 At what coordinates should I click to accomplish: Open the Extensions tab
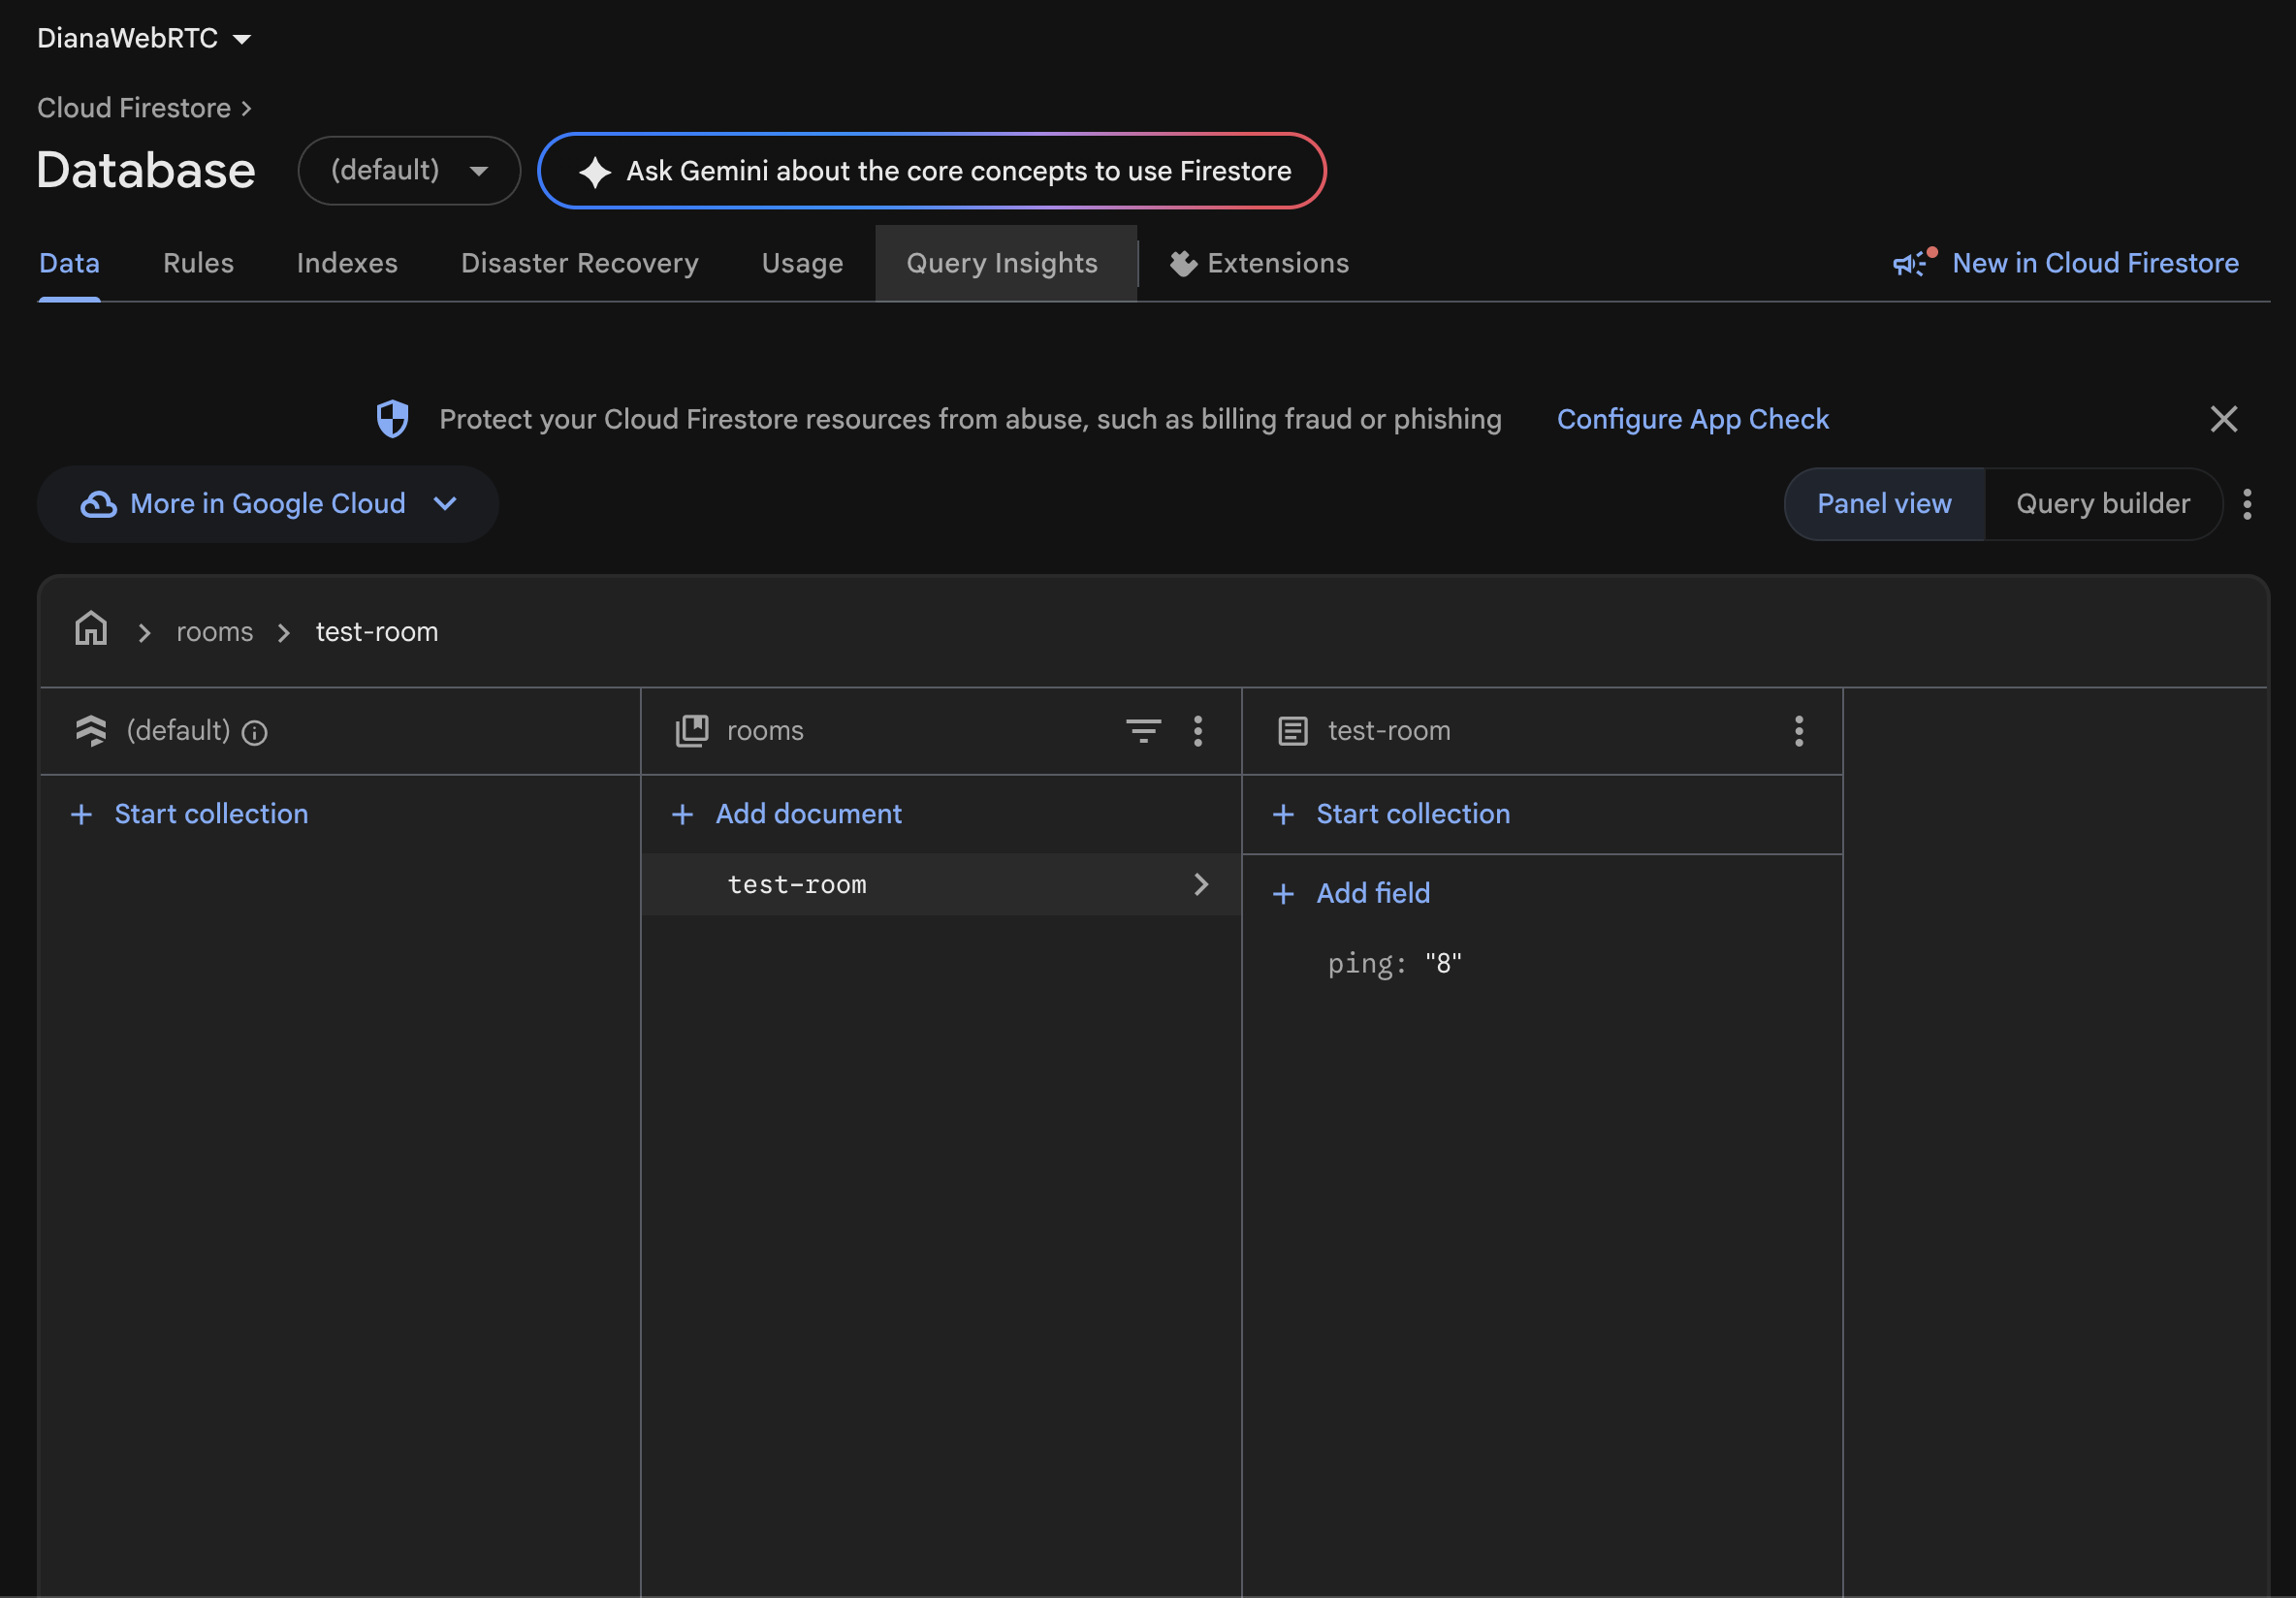(x=1260, y=263)
